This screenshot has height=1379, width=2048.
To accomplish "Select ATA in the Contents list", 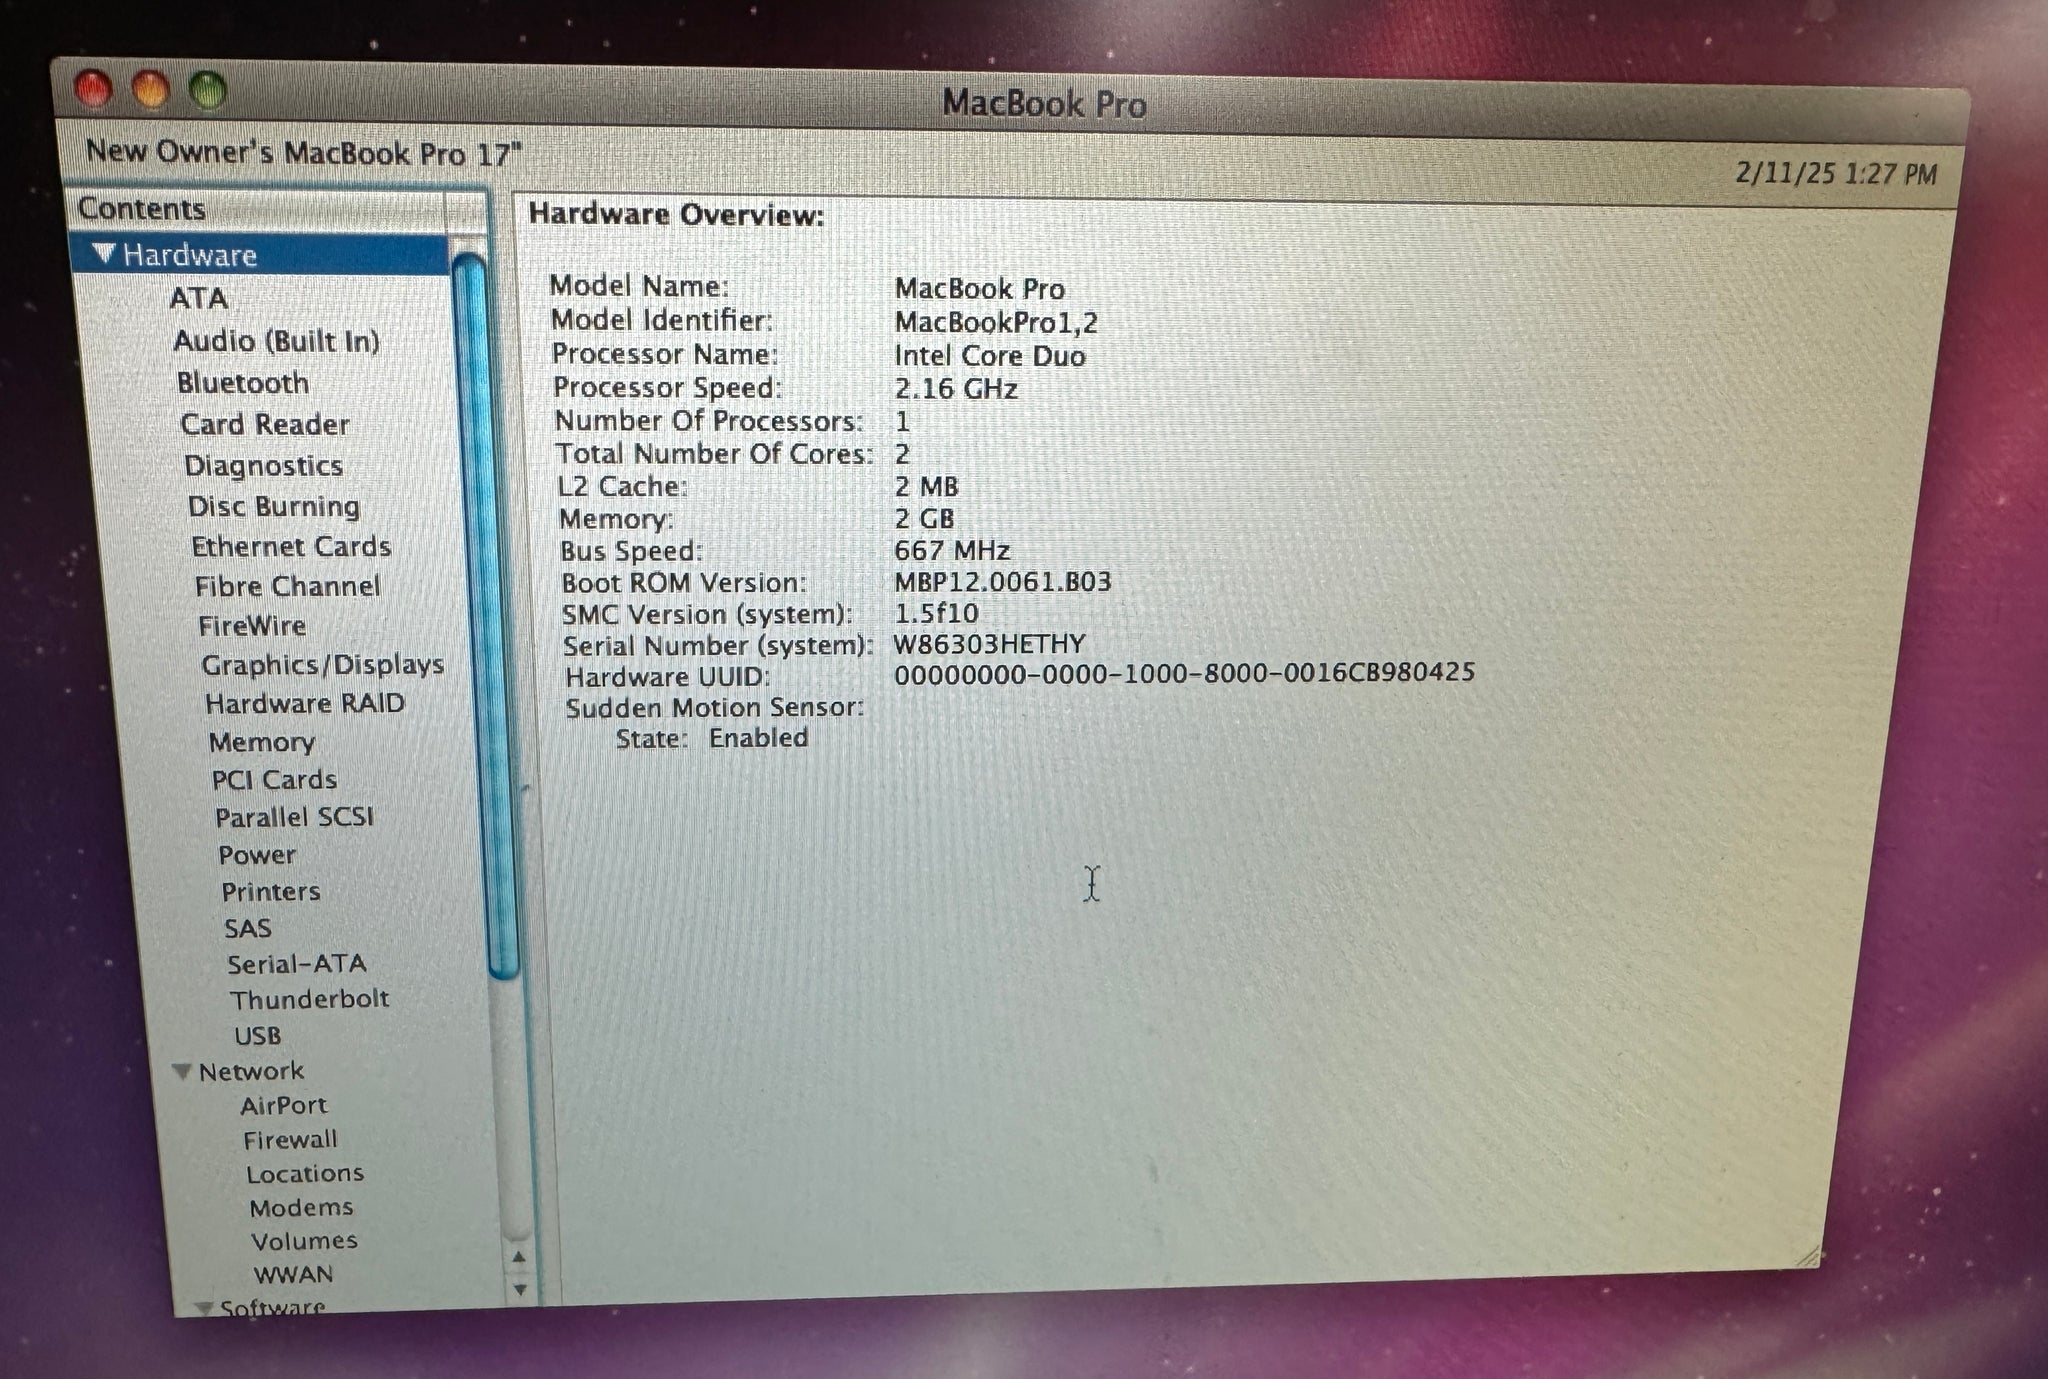I will (x=198, y=298).
